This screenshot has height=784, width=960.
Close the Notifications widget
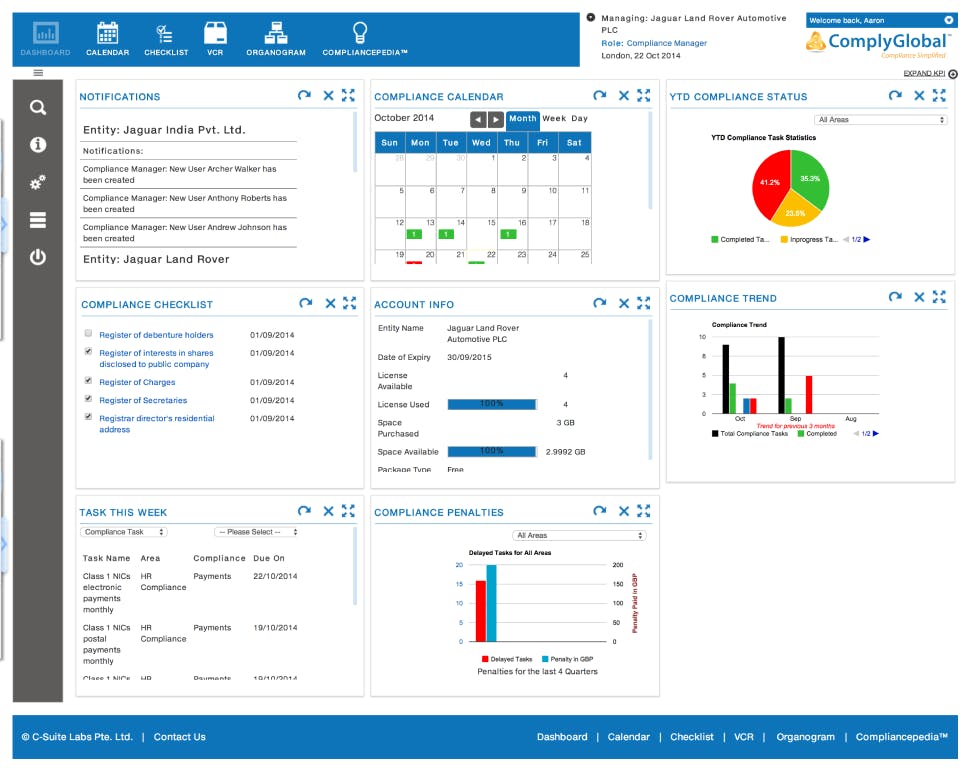click(x=329, y=95)
